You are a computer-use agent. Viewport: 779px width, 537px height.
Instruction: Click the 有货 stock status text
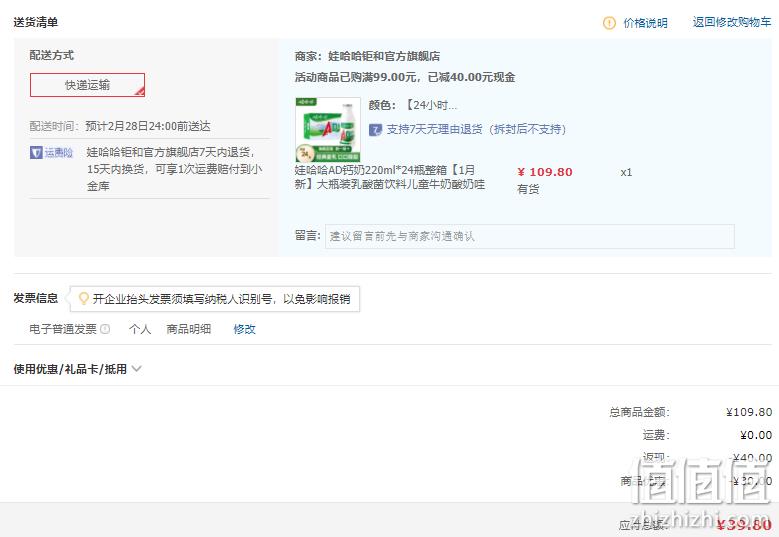click(528, 189)
